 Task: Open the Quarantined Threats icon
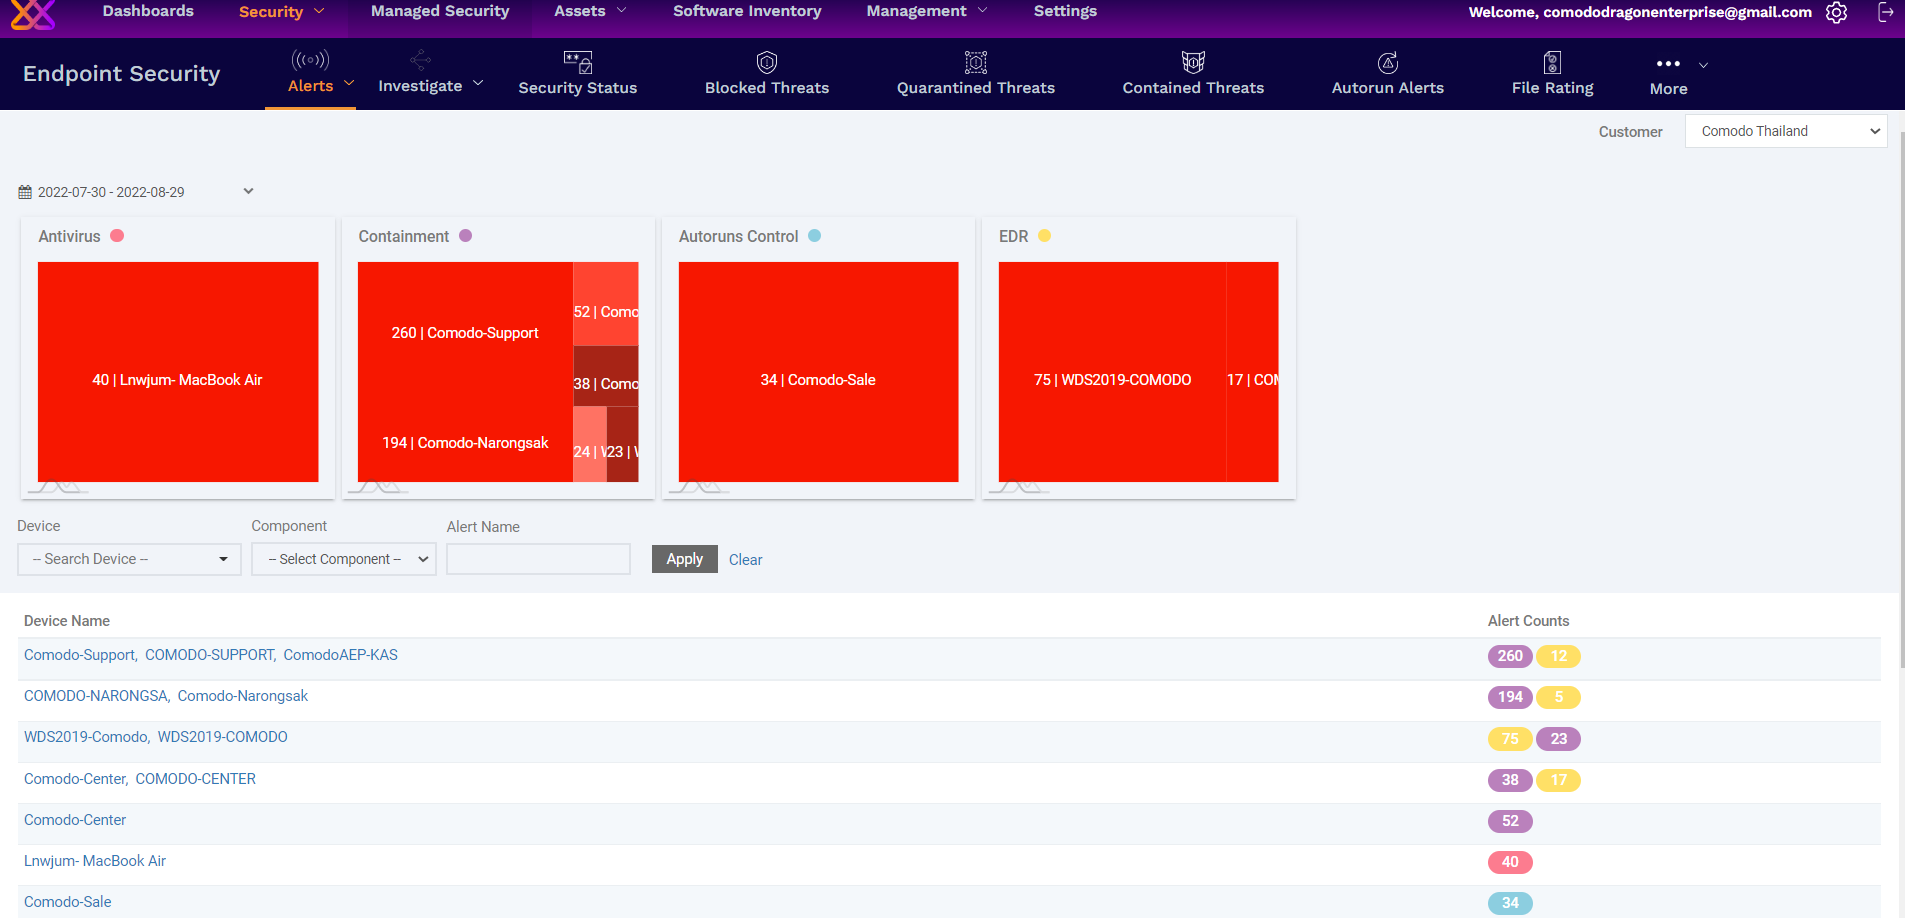975,63
